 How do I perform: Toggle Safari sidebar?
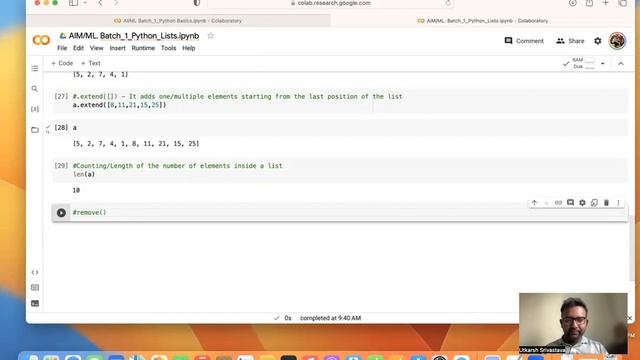[73, 3]
